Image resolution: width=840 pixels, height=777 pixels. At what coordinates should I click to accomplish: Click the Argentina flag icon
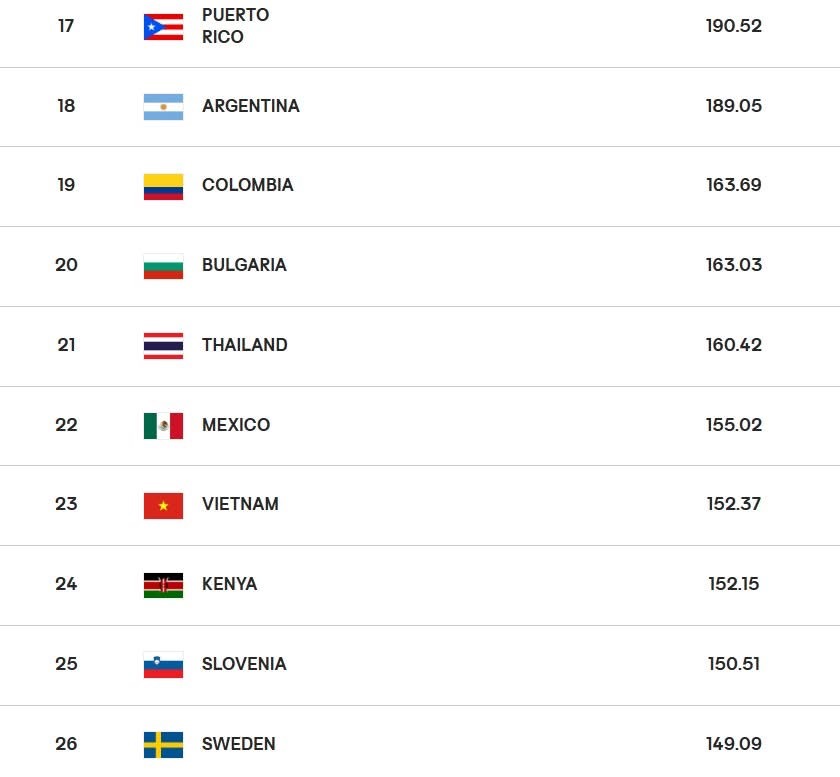(x=163, y=107)
